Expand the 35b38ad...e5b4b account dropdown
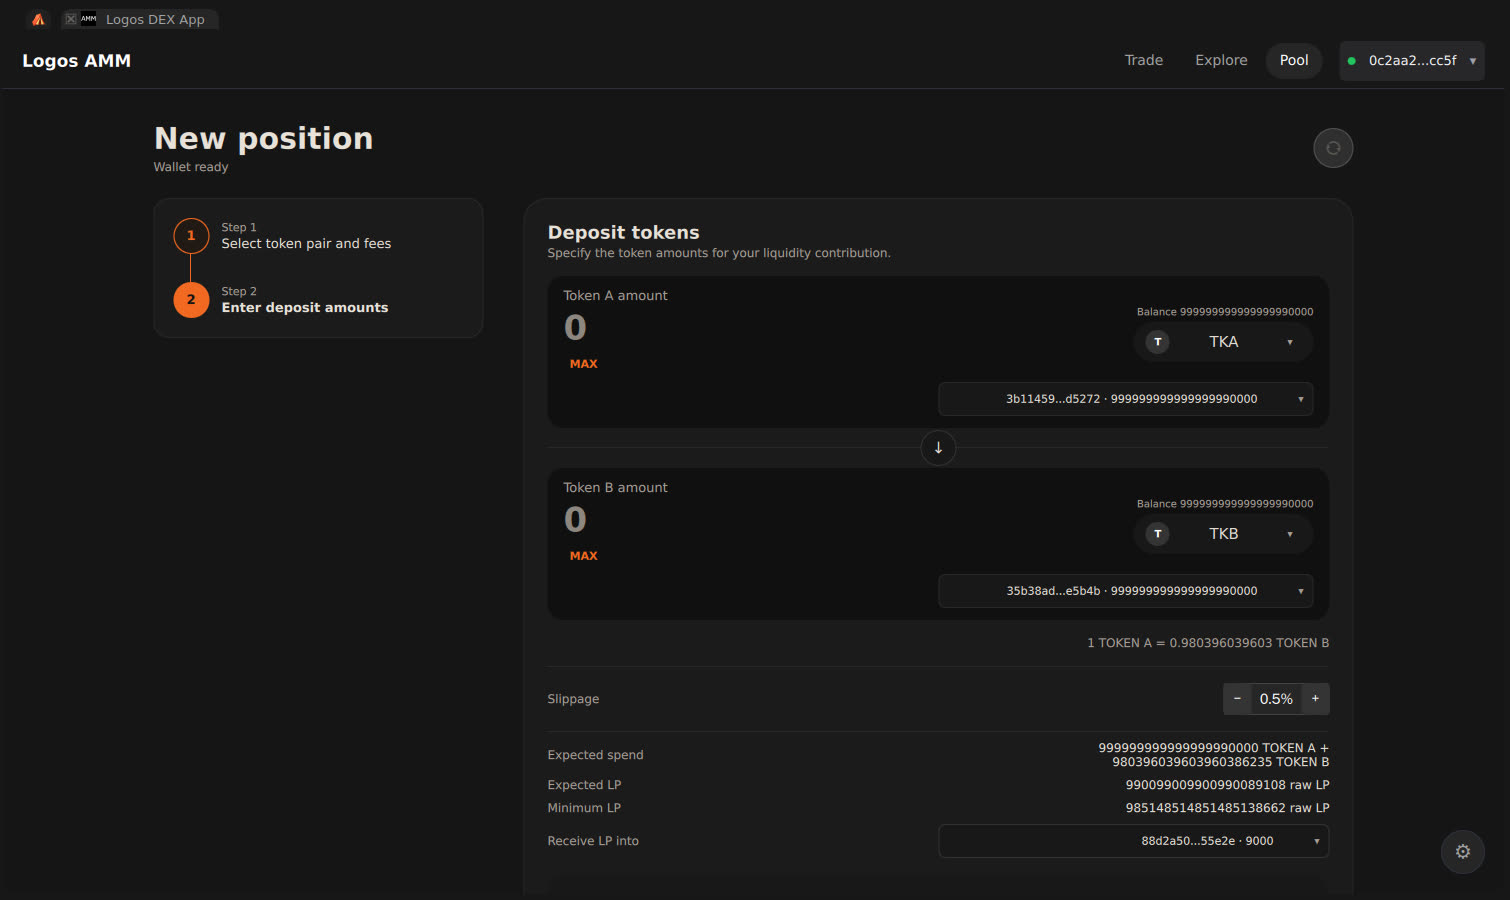Viewport: 1510px width, 900px height. click(1126, 591)
